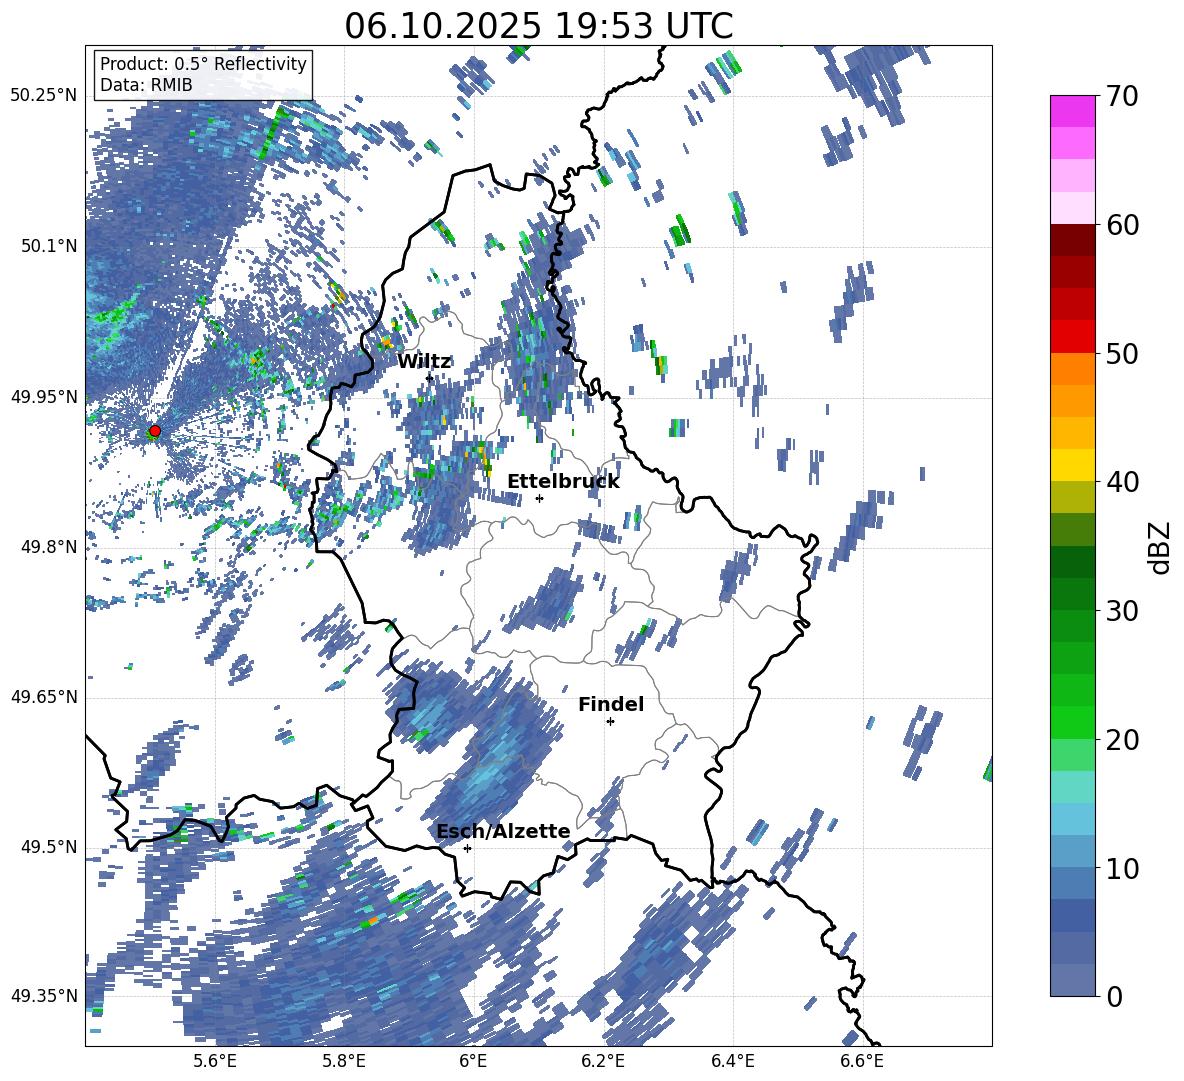Click the 49.5°N latitude label
This screenshot has height=1081, width=1184.
[x=48, y=847]
